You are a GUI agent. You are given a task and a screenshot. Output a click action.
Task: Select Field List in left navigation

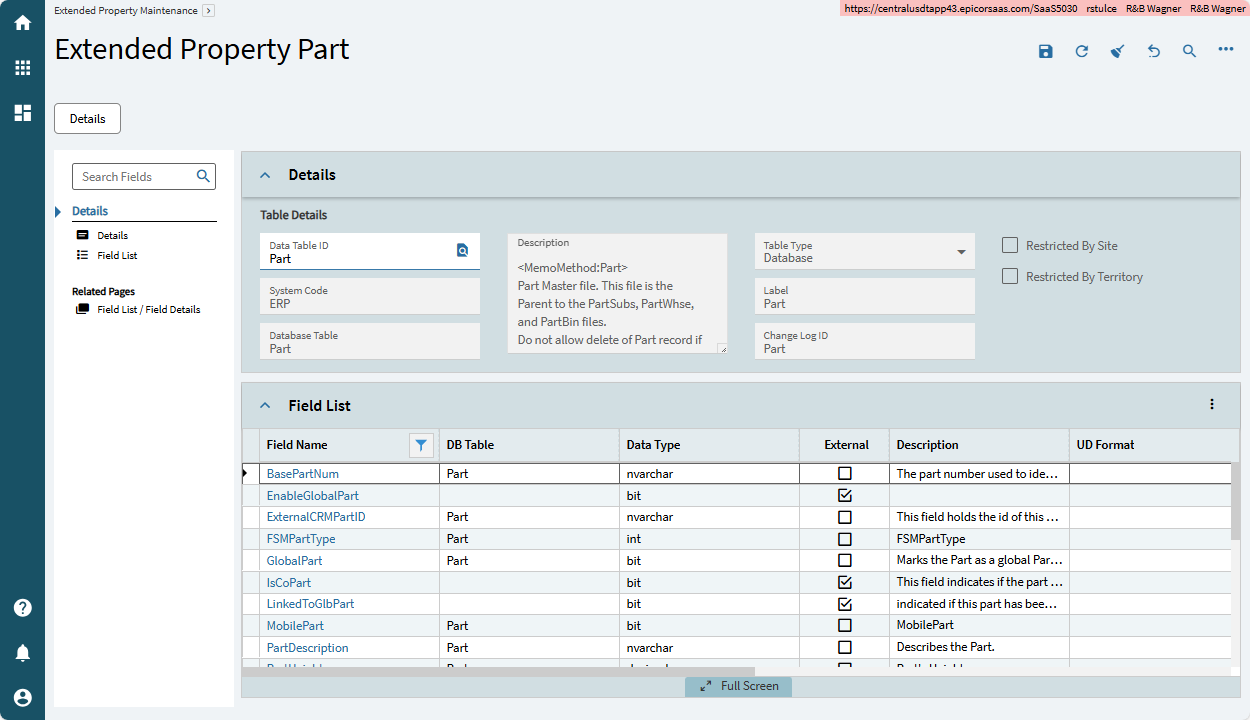pyautogui.click(x=117, y=256)
